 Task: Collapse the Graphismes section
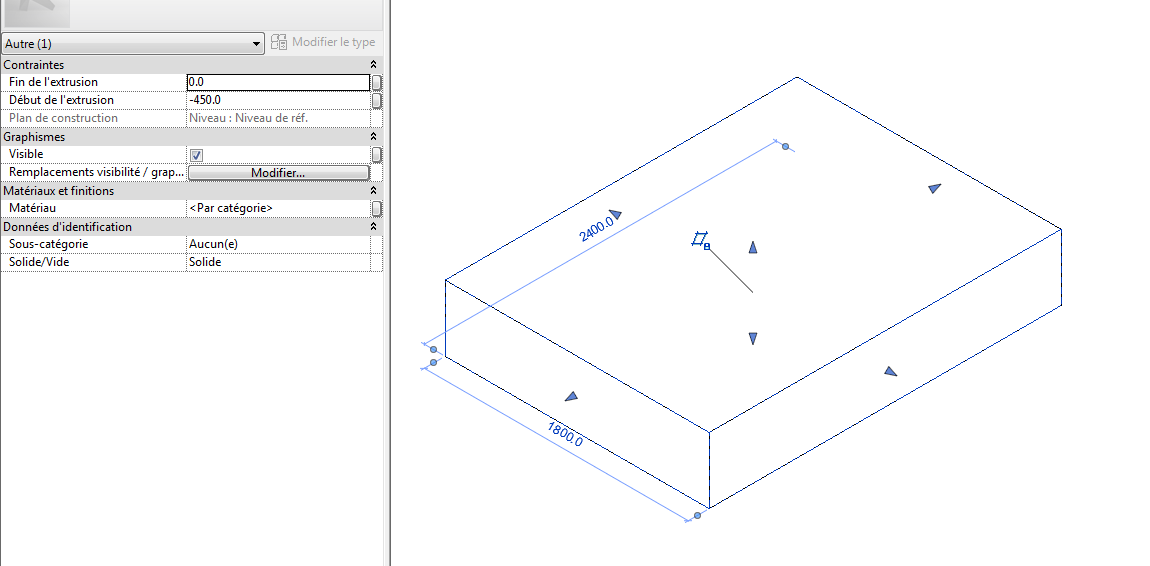click(373, 137)
